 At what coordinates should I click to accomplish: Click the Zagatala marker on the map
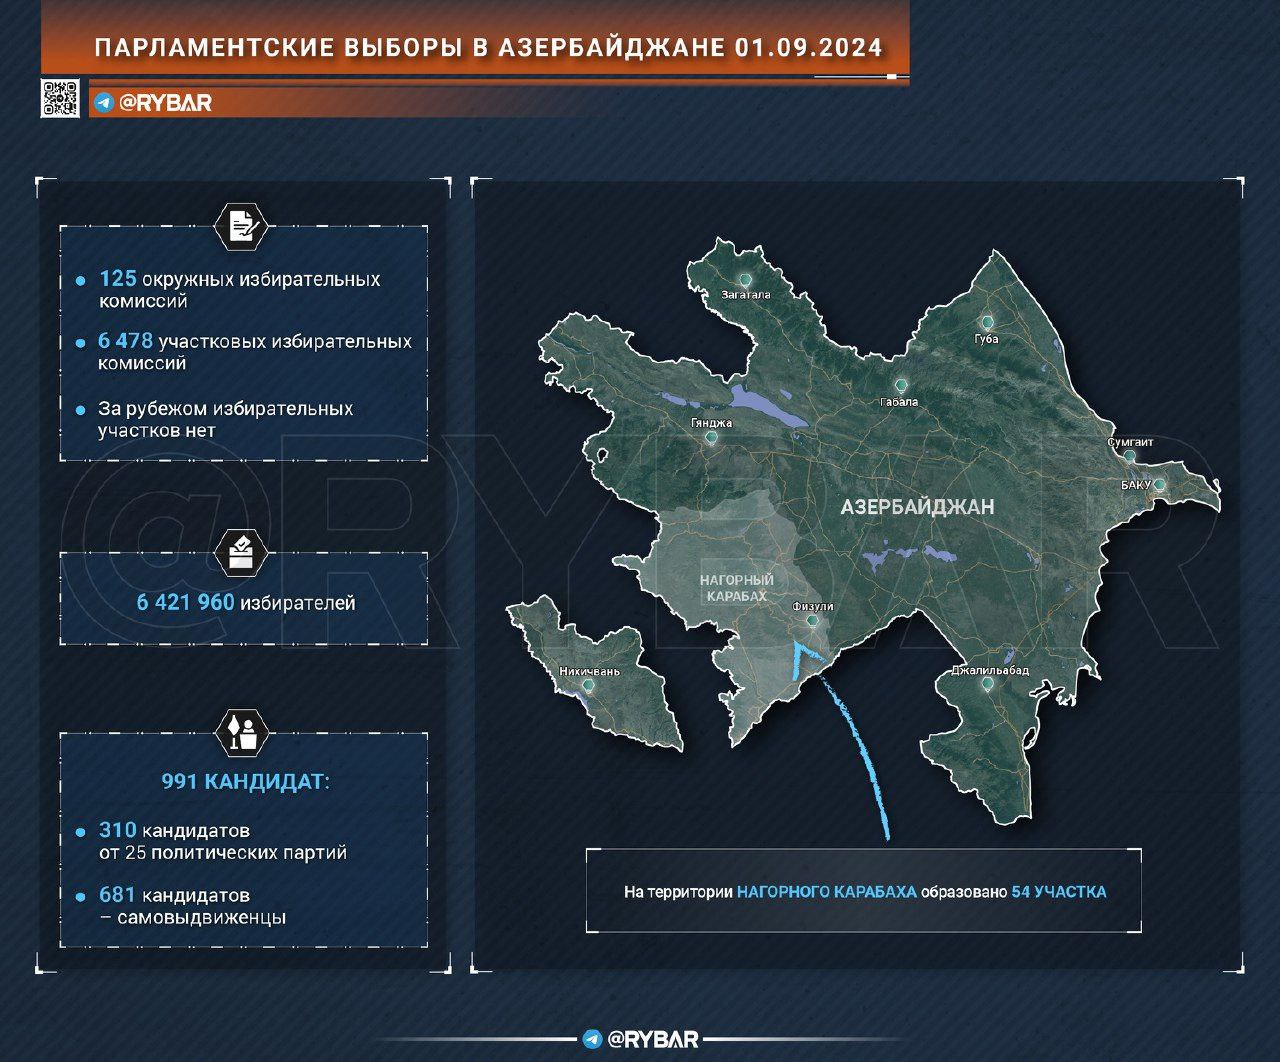coord(745,280)
